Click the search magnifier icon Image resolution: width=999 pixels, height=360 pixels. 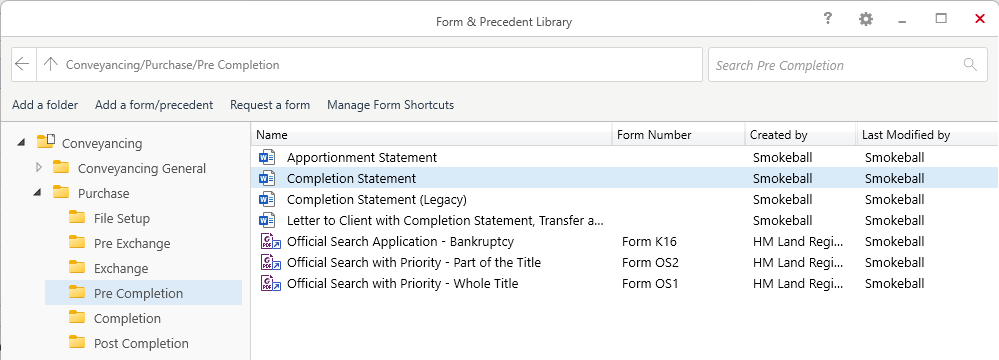[970, 64]
